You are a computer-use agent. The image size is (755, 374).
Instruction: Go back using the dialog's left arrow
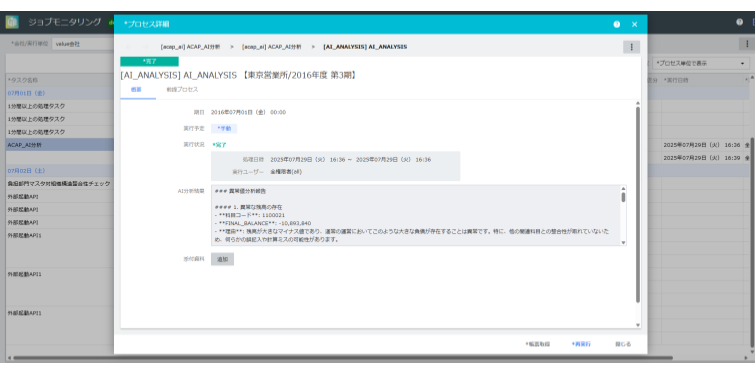click(128, 47)
